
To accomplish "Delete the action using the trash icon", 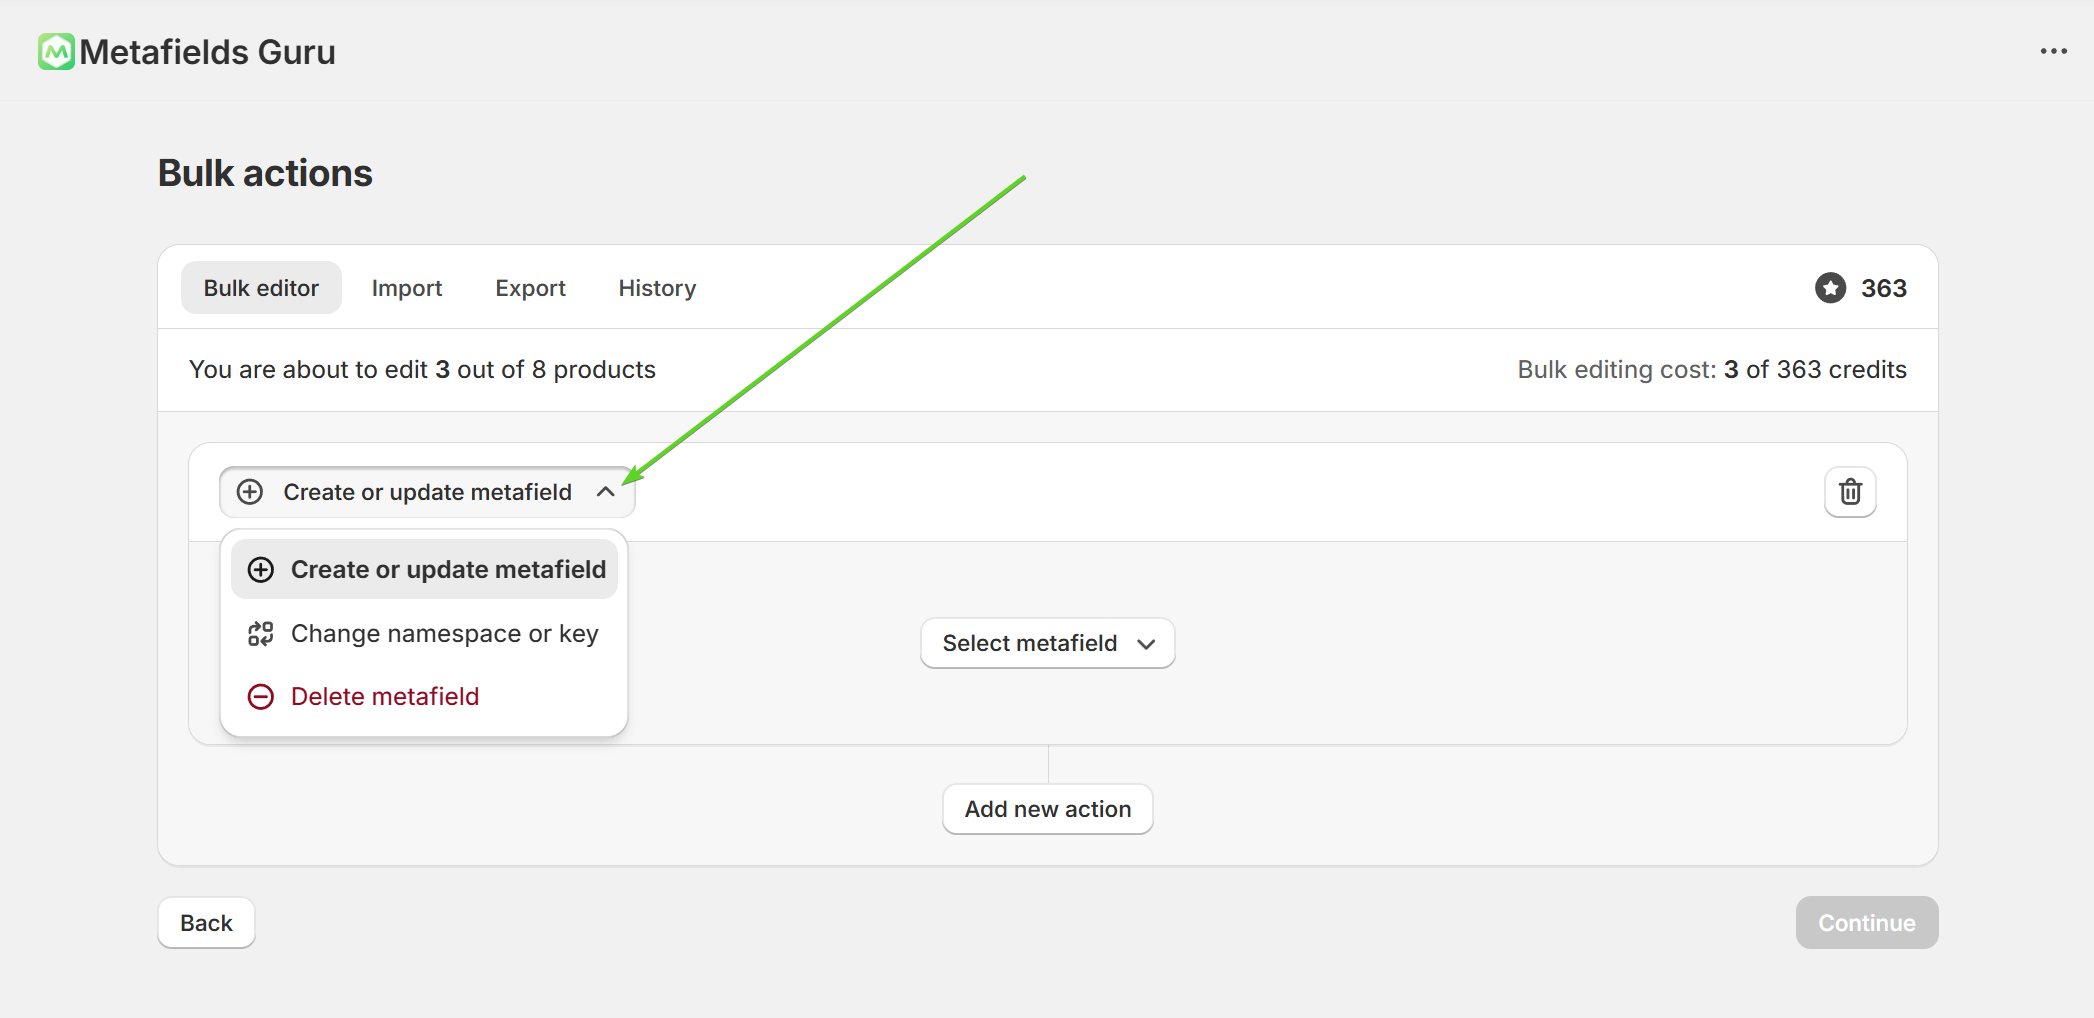I will coord(1850,492).
